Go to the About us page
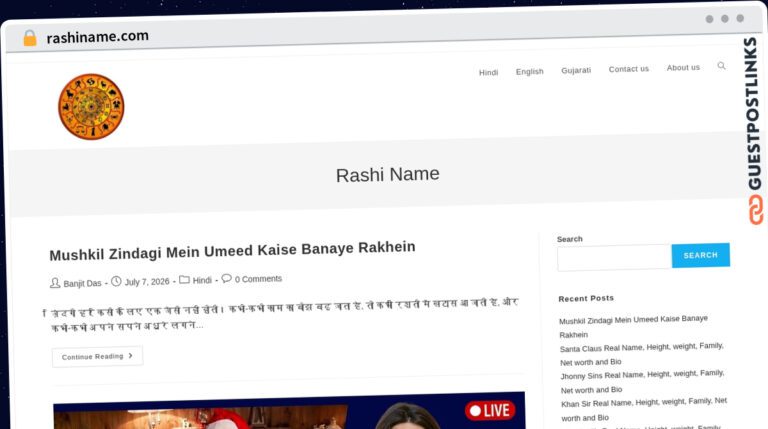The height and width of the screenshot is (429, 768). (x=683, y=68)
